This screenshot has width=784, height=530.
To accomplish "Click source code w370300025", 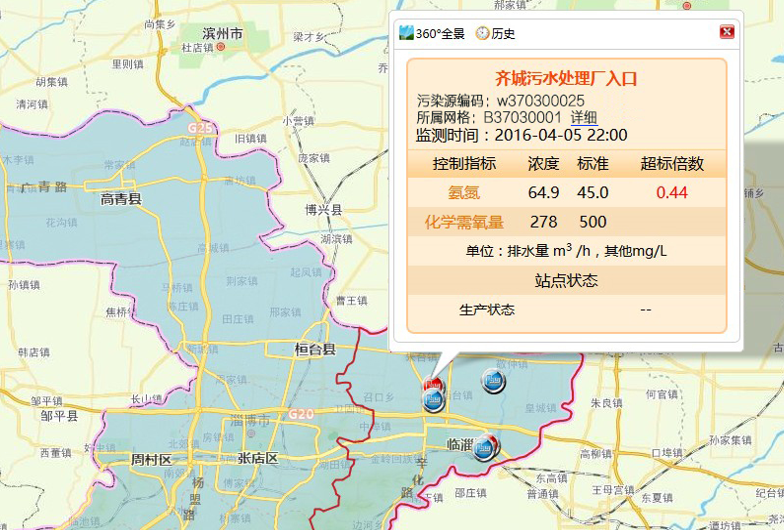I will pos(540,100).
